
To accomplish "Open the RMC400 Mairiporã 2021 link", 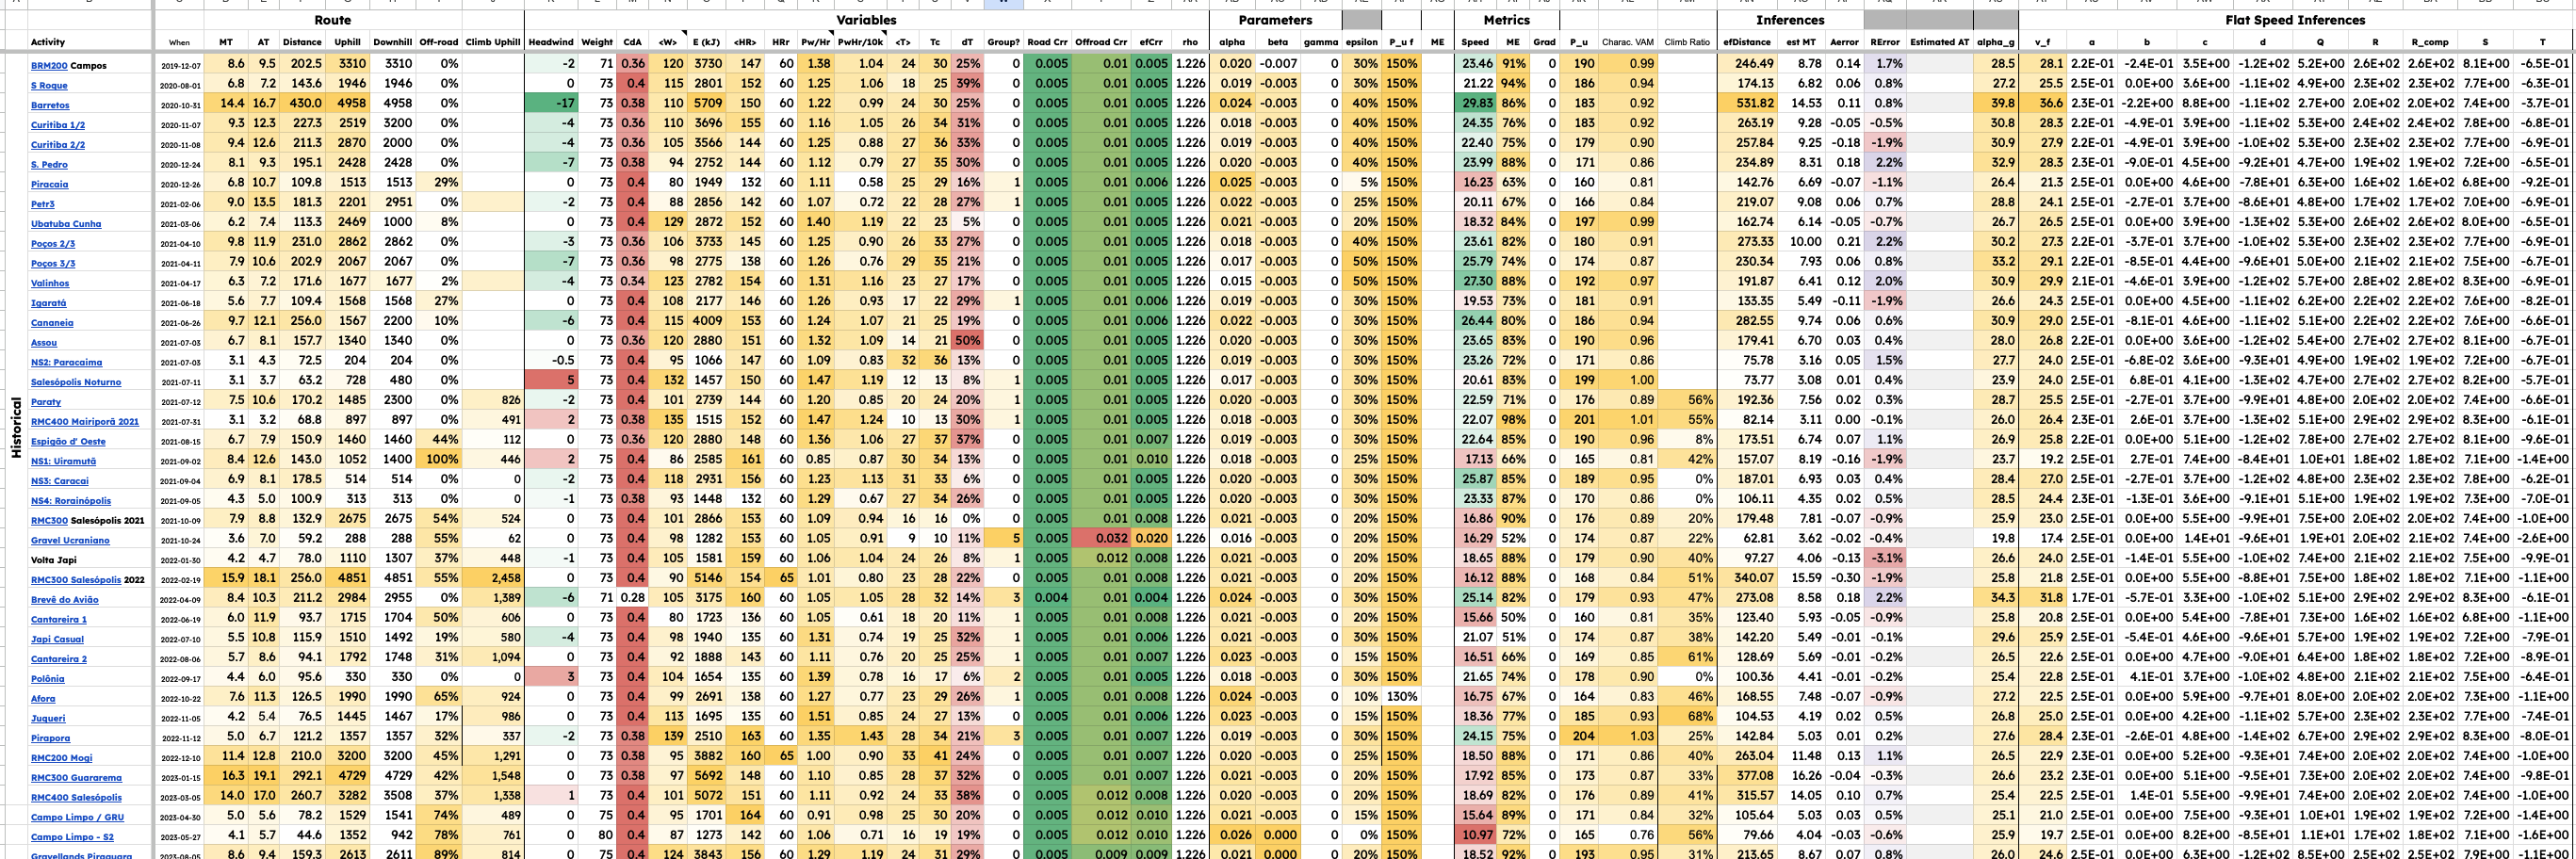I will point(85,422).
